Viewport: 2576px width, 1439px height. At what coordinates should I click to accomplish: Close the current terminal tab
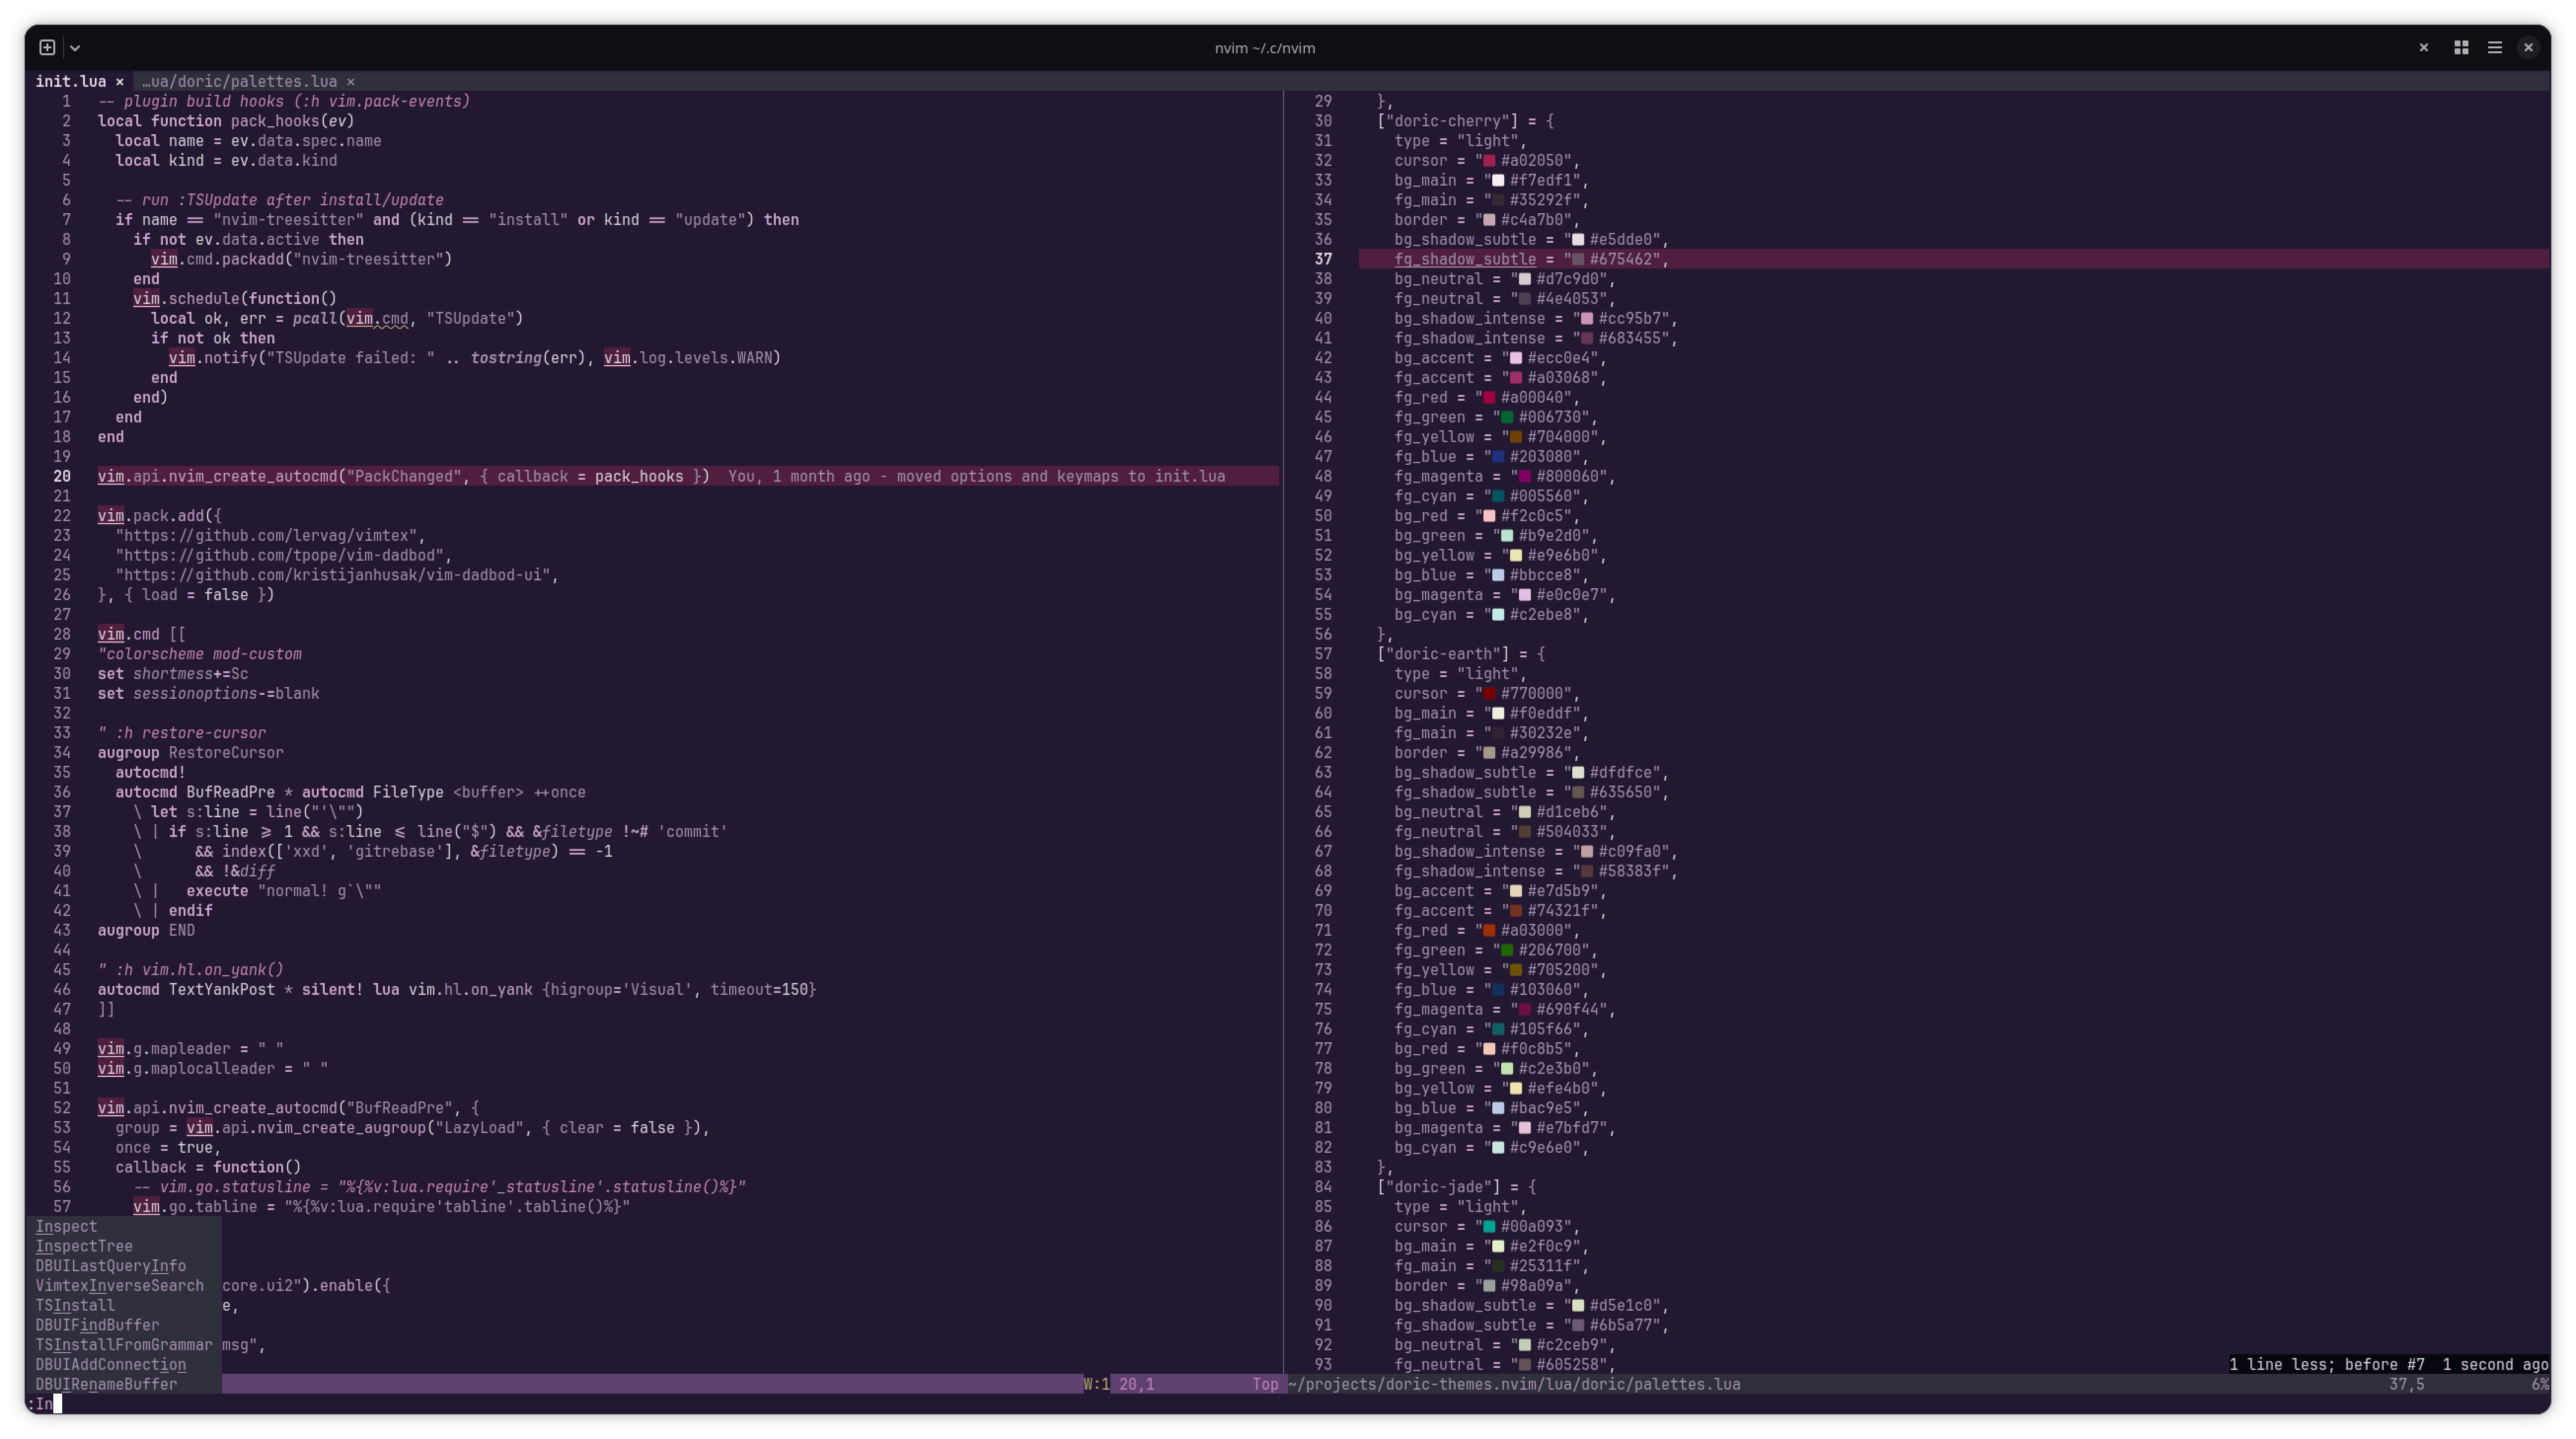point(2423,47)
